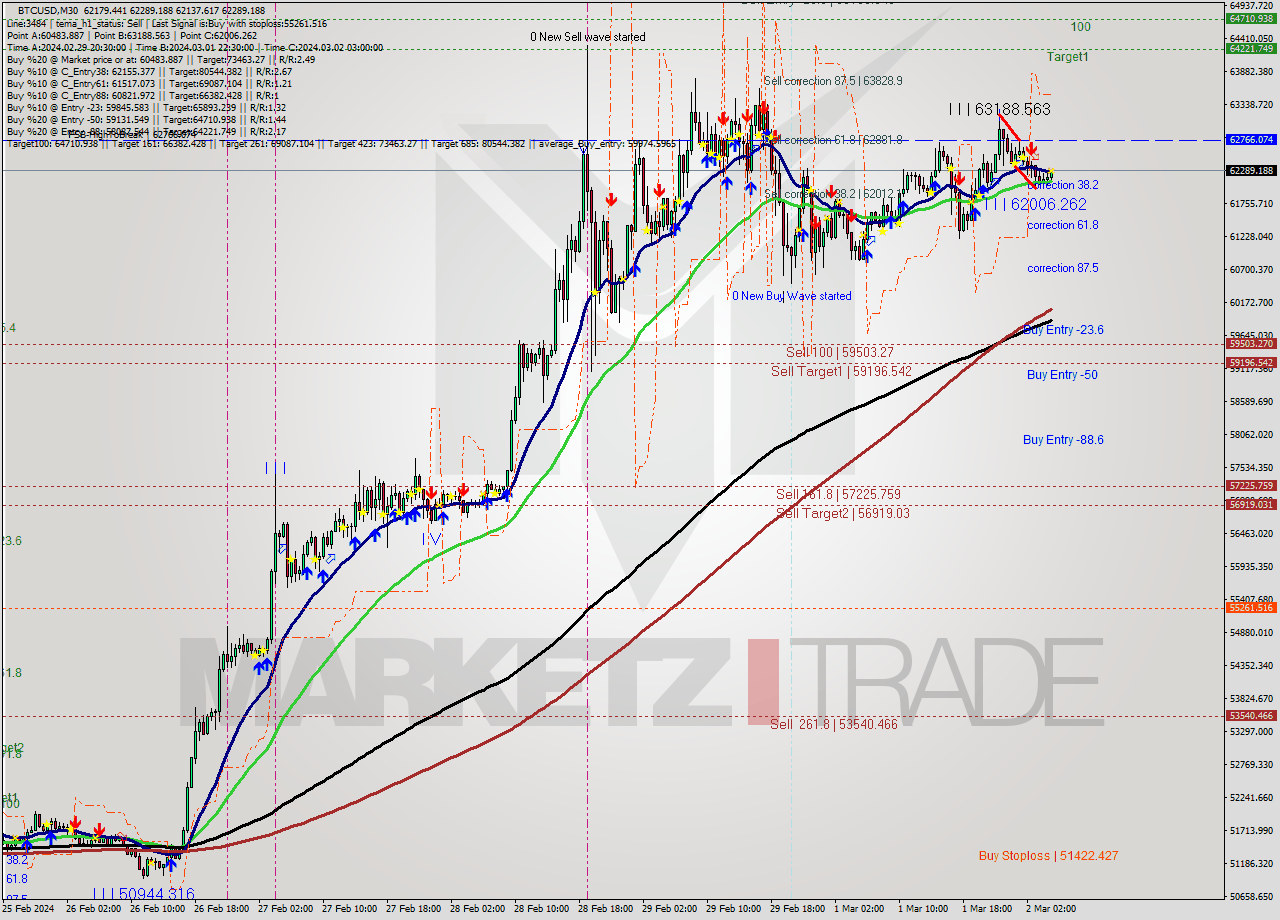This screenshot has height=920, width=1280.
Task: Click the 59503.270 red price tag
Action: [x=1251, y=344]
